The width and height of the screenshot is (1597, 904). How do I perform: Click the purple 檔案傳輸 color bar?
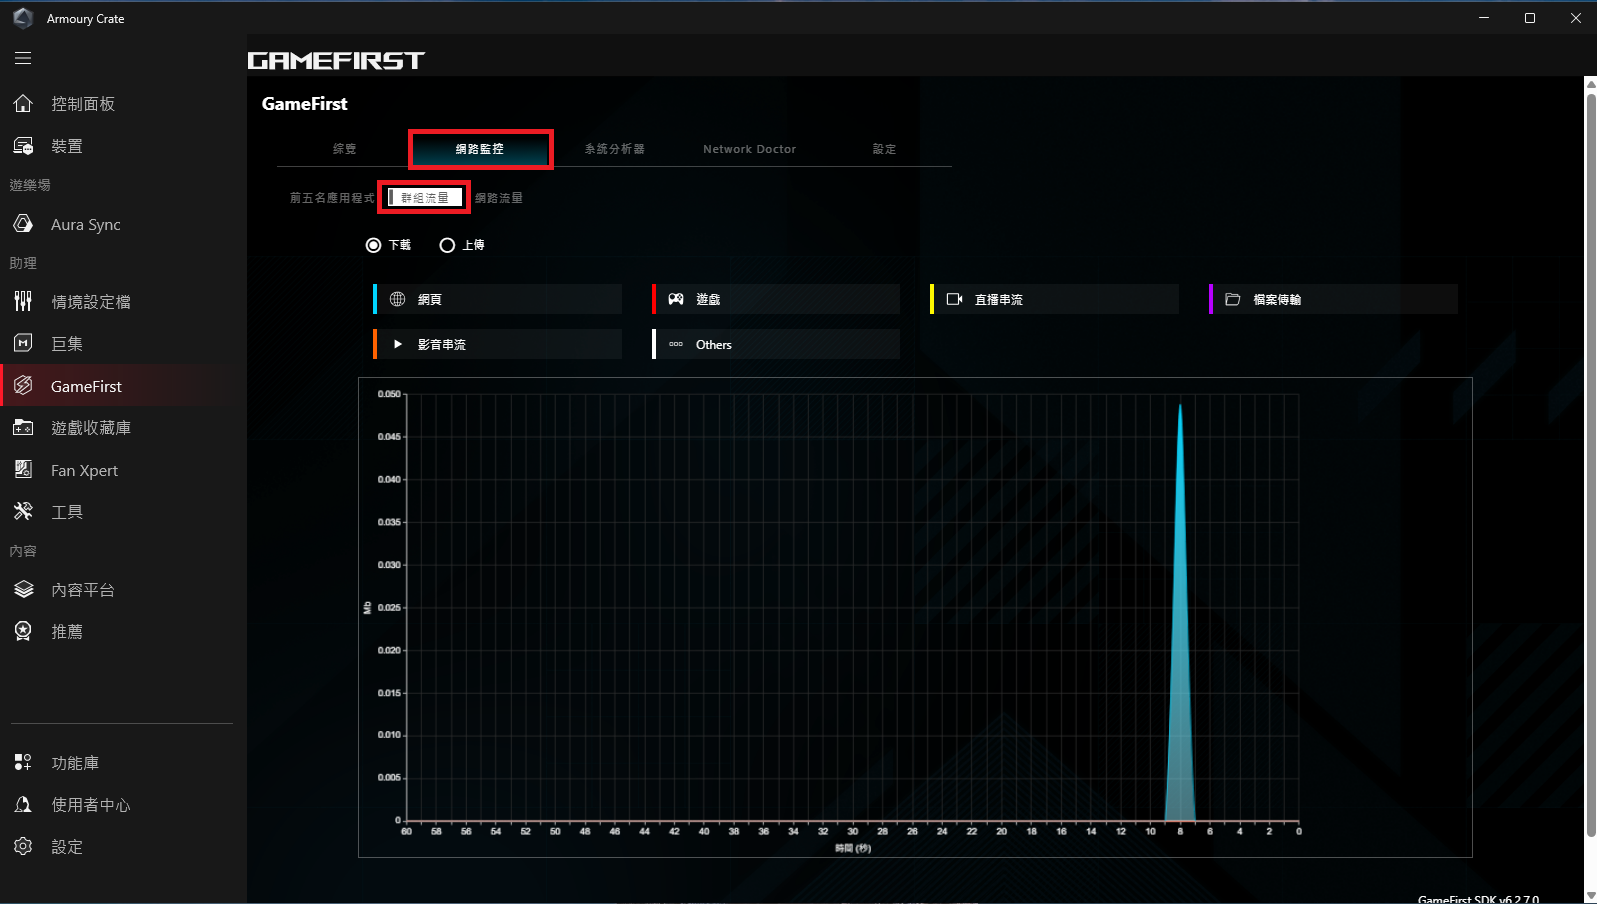[x=1211, y=299]
